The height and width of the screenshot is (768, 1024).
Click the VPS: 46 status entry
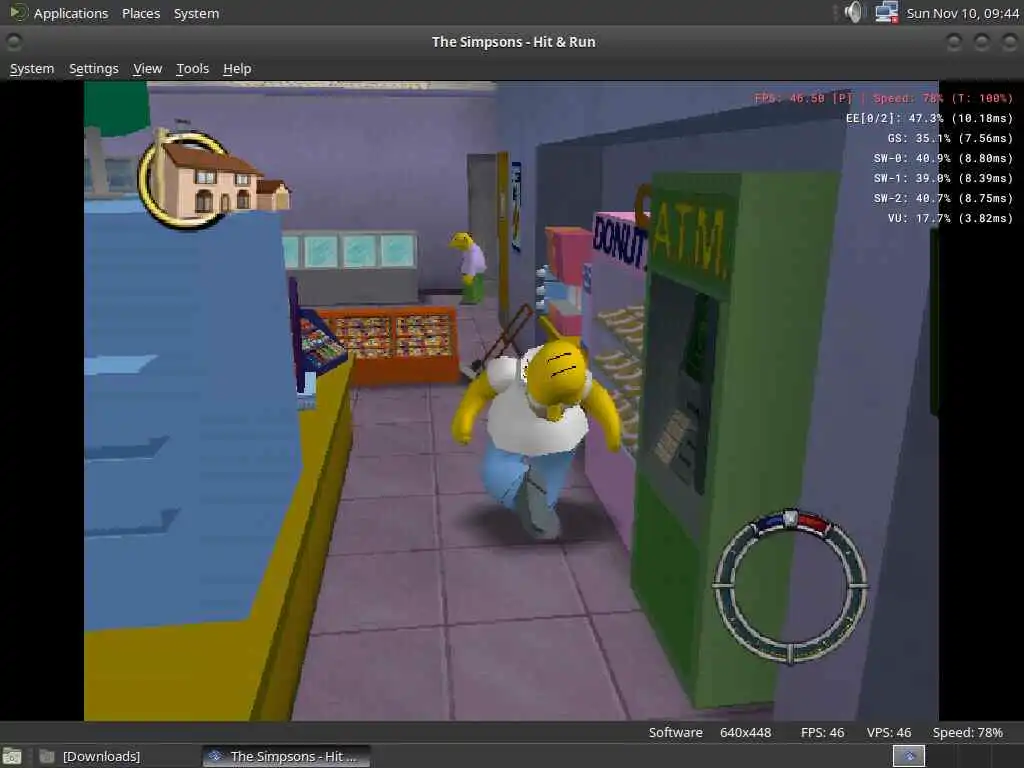[x=889, y=733]
